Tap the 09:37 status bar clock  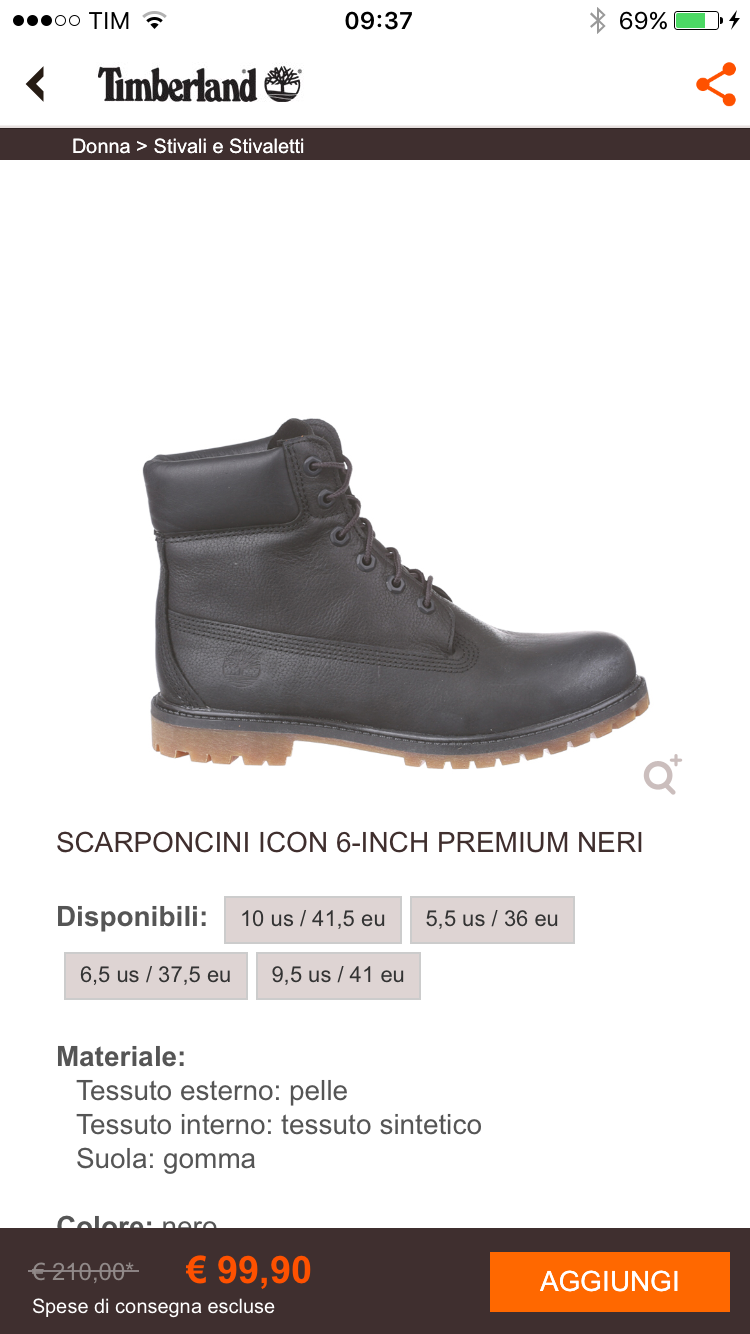pyautogui.click(x=378, y=21)
